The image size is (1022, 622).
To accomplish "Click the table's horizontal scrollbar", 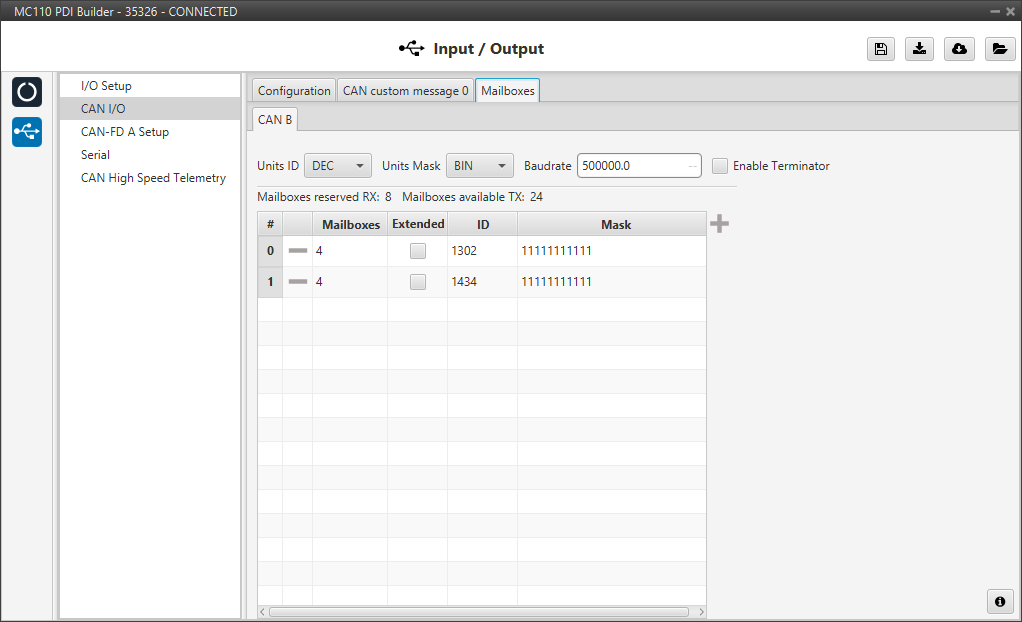I will click(480, 611).
